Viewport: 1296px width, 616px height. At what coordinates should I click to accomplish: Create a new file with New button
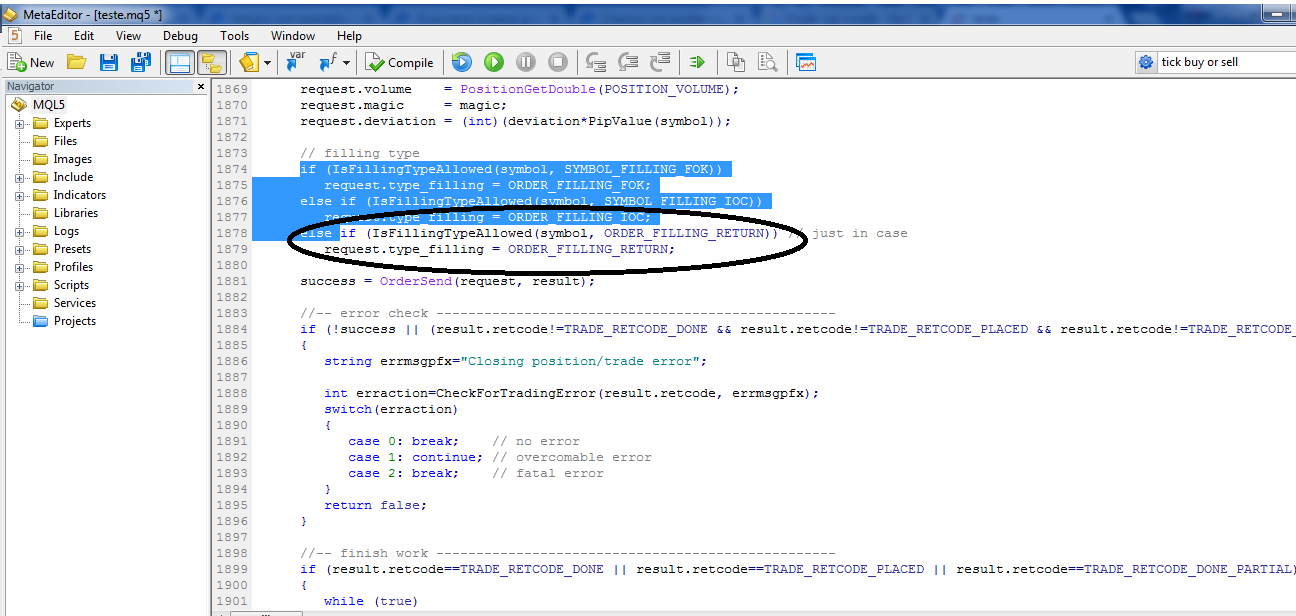click(32, 62)
